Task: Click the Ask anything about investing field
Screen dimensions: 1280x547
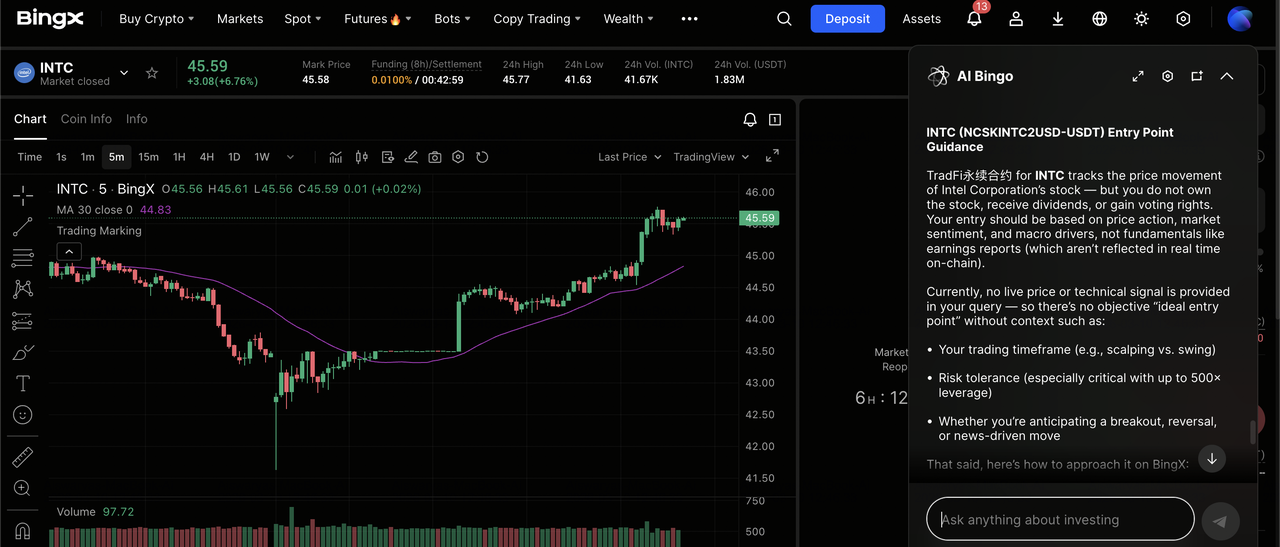Action: (1060, 520)
